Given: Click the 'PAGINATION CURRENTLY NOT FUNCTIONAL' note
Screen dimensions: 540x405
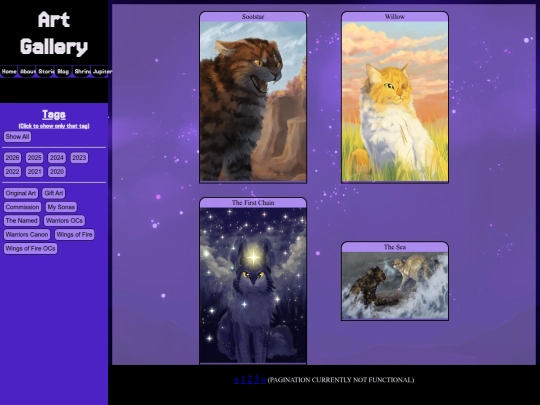Looking at the screenshot, I should click(x=341, y=380).
